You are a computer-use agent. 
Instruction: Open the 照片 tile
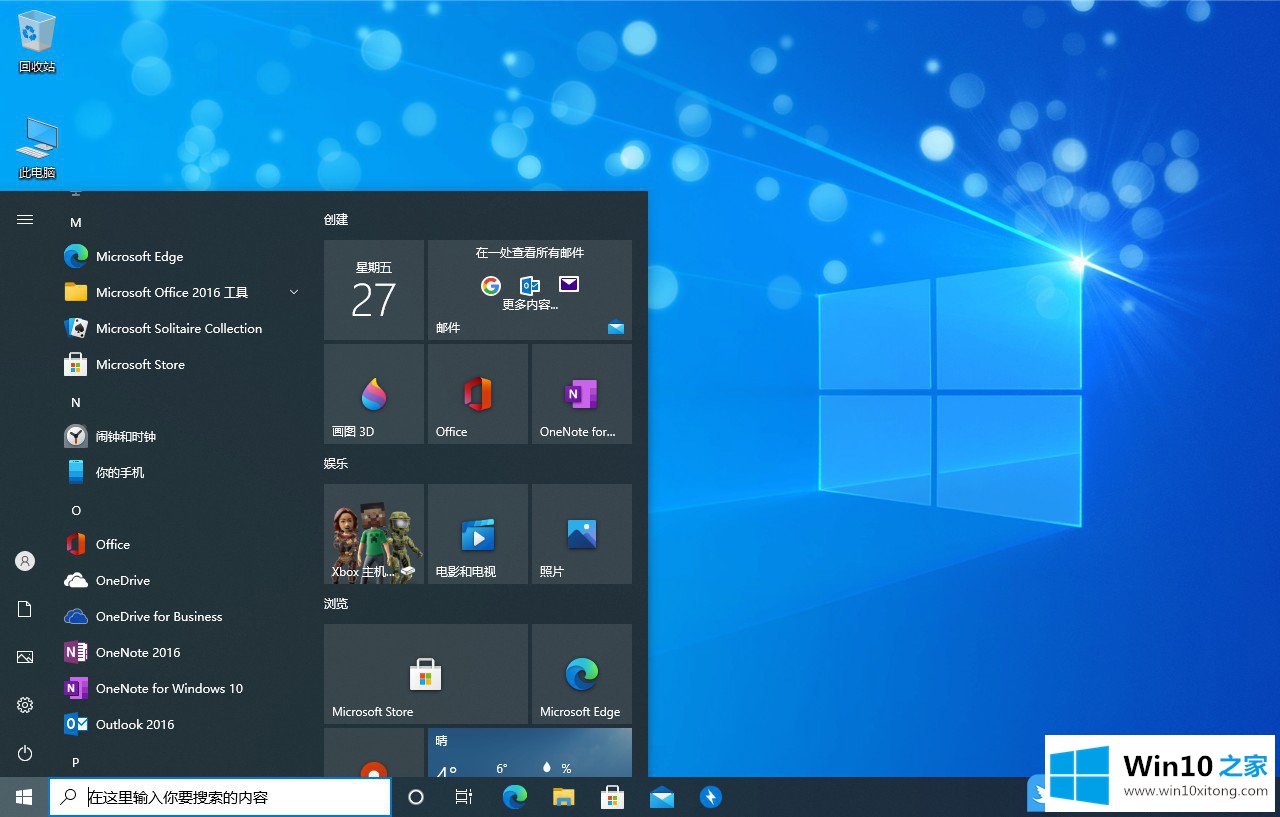tap(582, 534)
